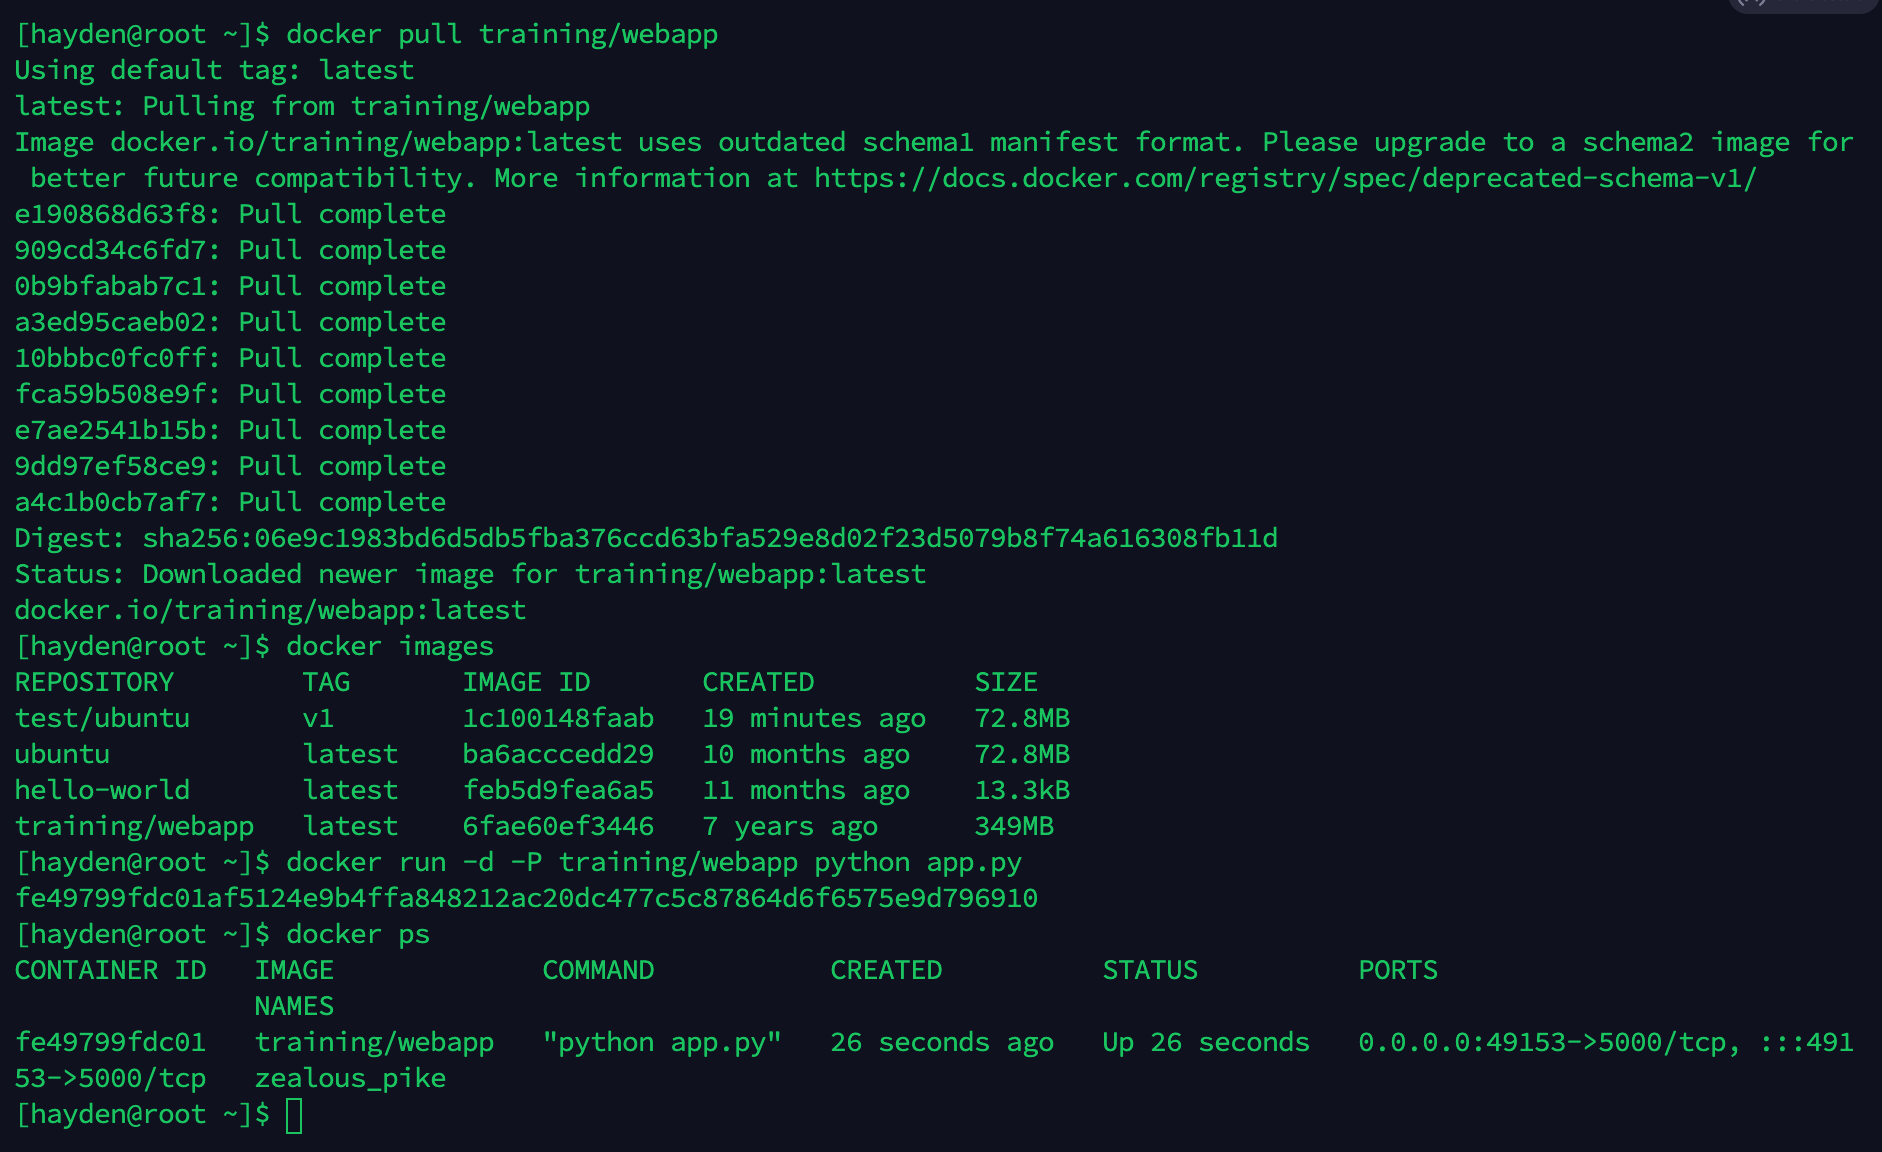Image resolution: width=1882 pixels, height=1152 pixels.
Task: Click the container name zealous_pike
Action: click(x=350, y=1079)
